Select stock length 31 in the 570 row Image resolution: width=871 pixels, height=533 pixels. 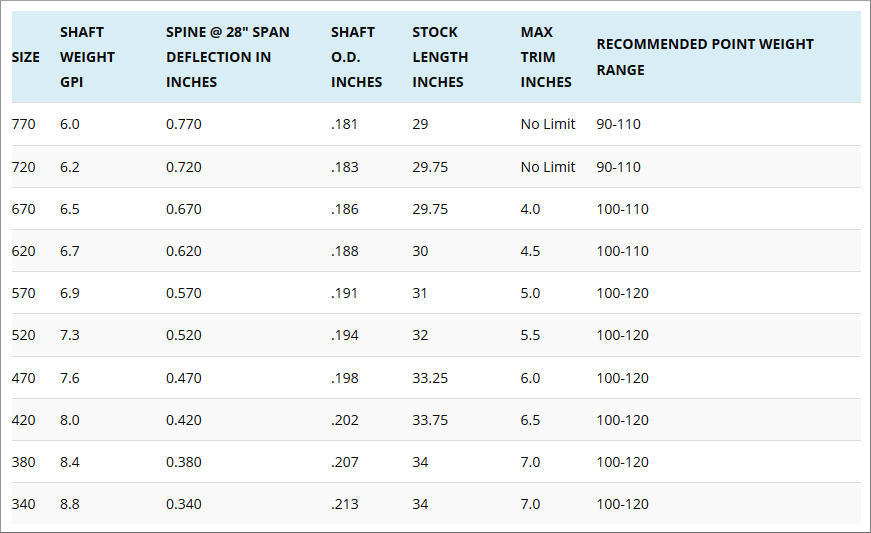coord(420,293)
